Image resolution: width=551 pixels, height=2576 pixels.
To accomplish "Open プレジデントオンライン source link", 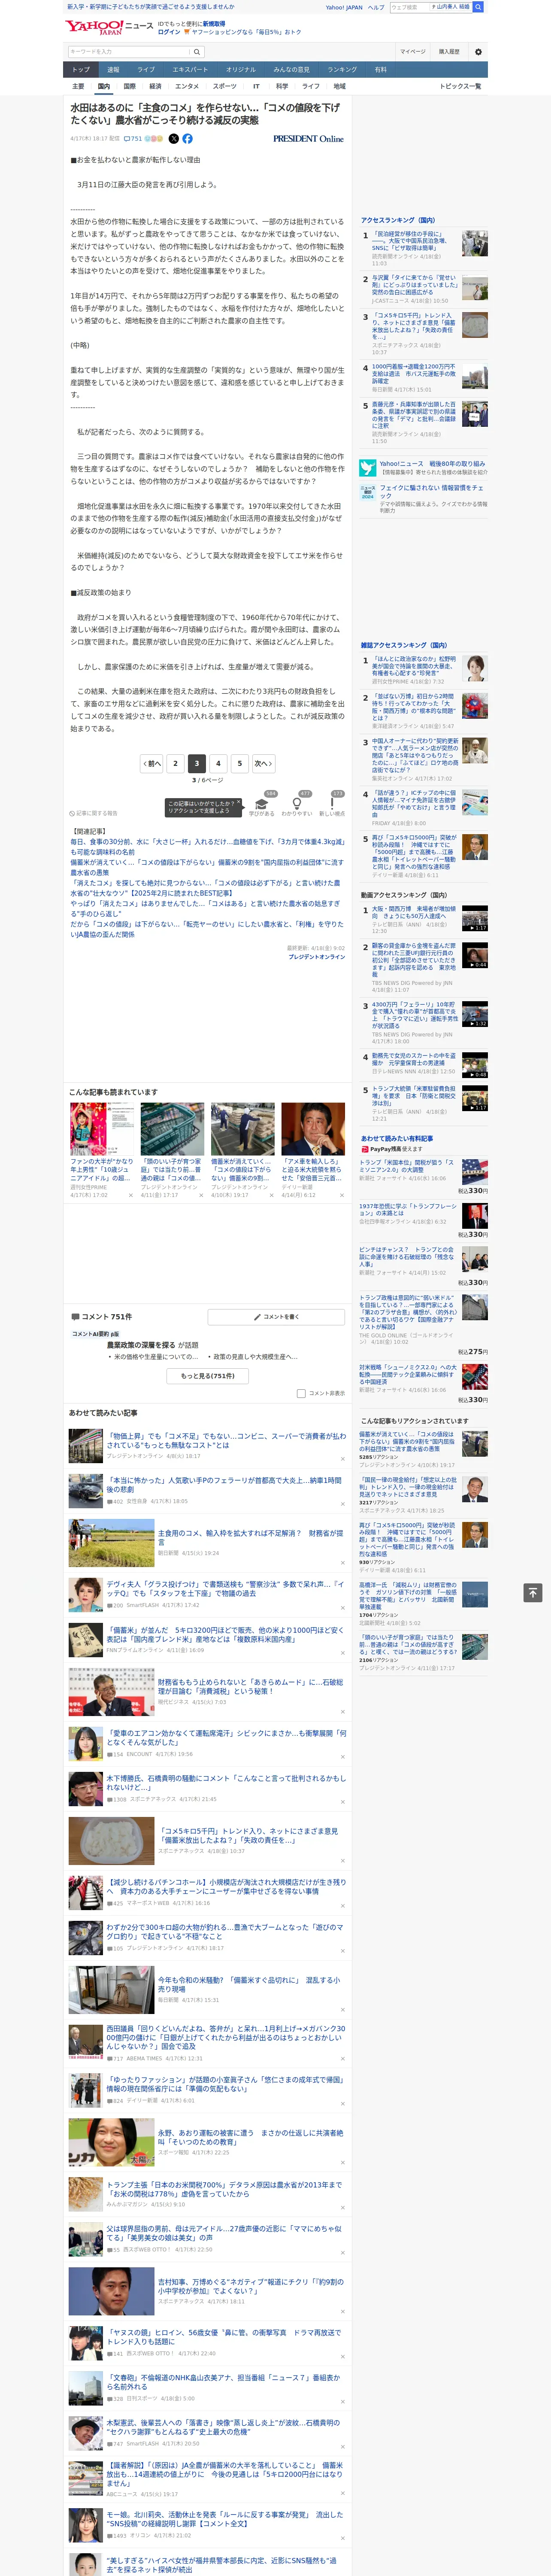I will tap(317, 957).
